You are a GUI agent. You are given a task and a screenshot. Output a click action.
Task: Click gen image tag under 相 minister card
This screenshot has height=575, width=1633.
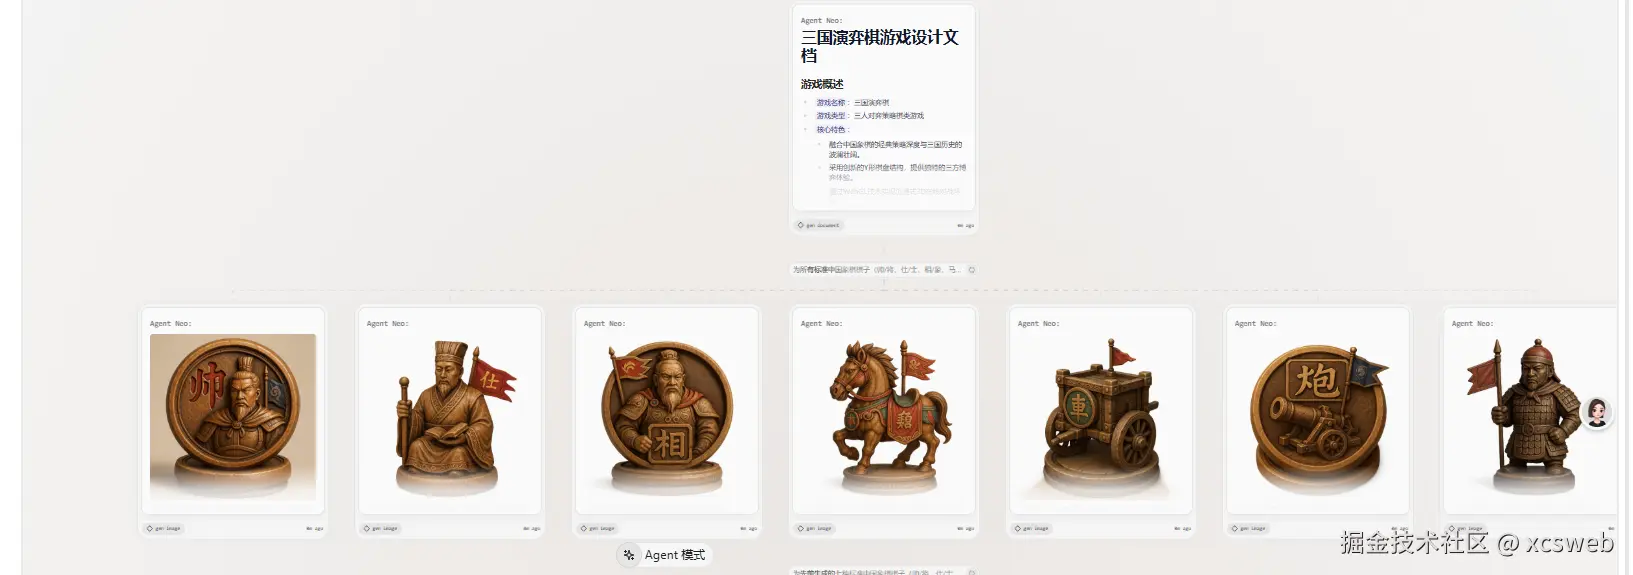coord(598,528)
